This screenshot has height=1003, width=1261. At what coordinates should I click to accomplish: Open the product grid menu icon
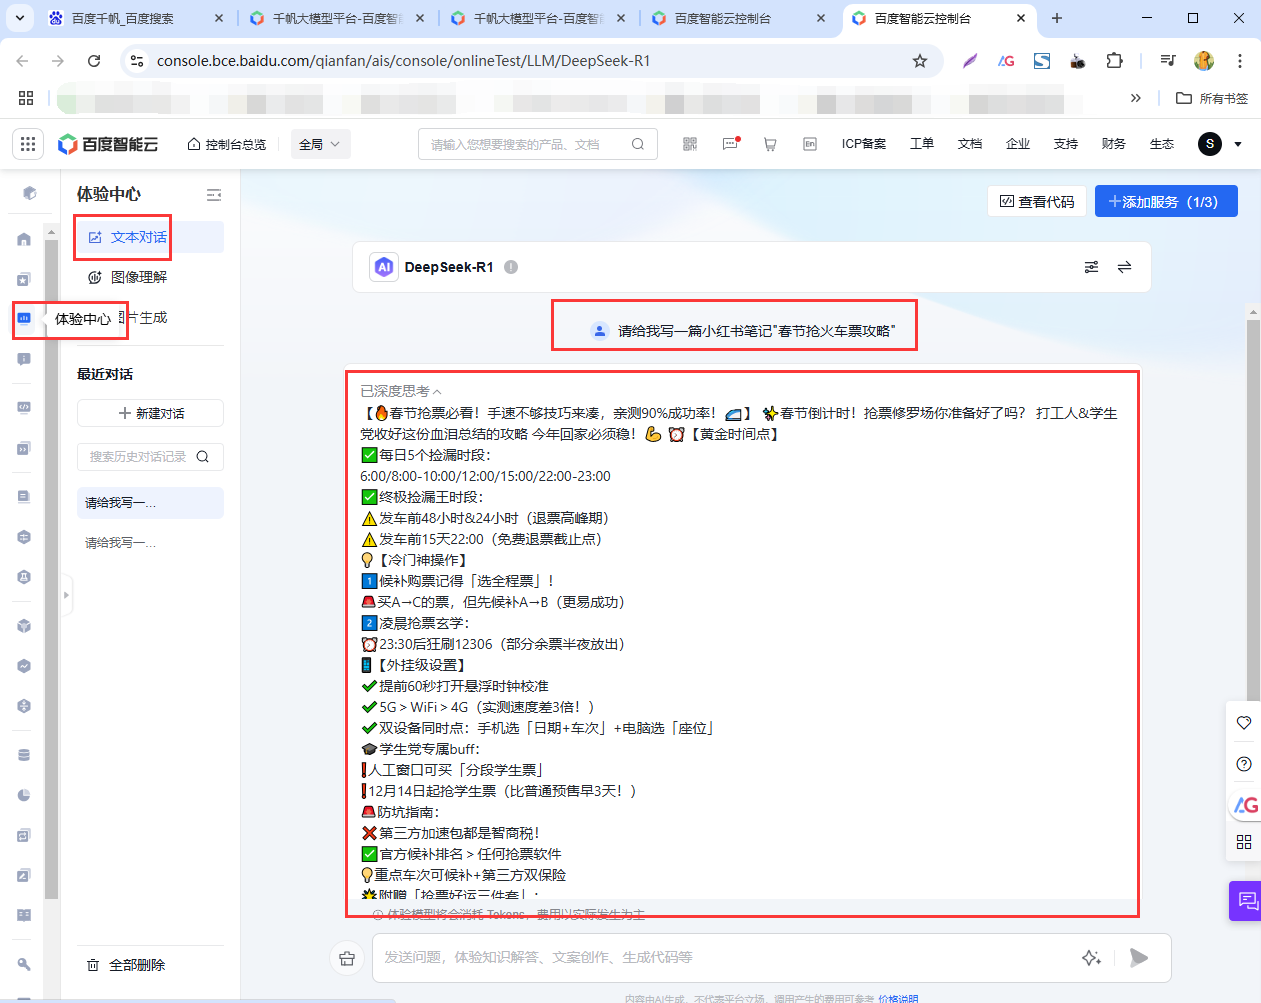28,144
